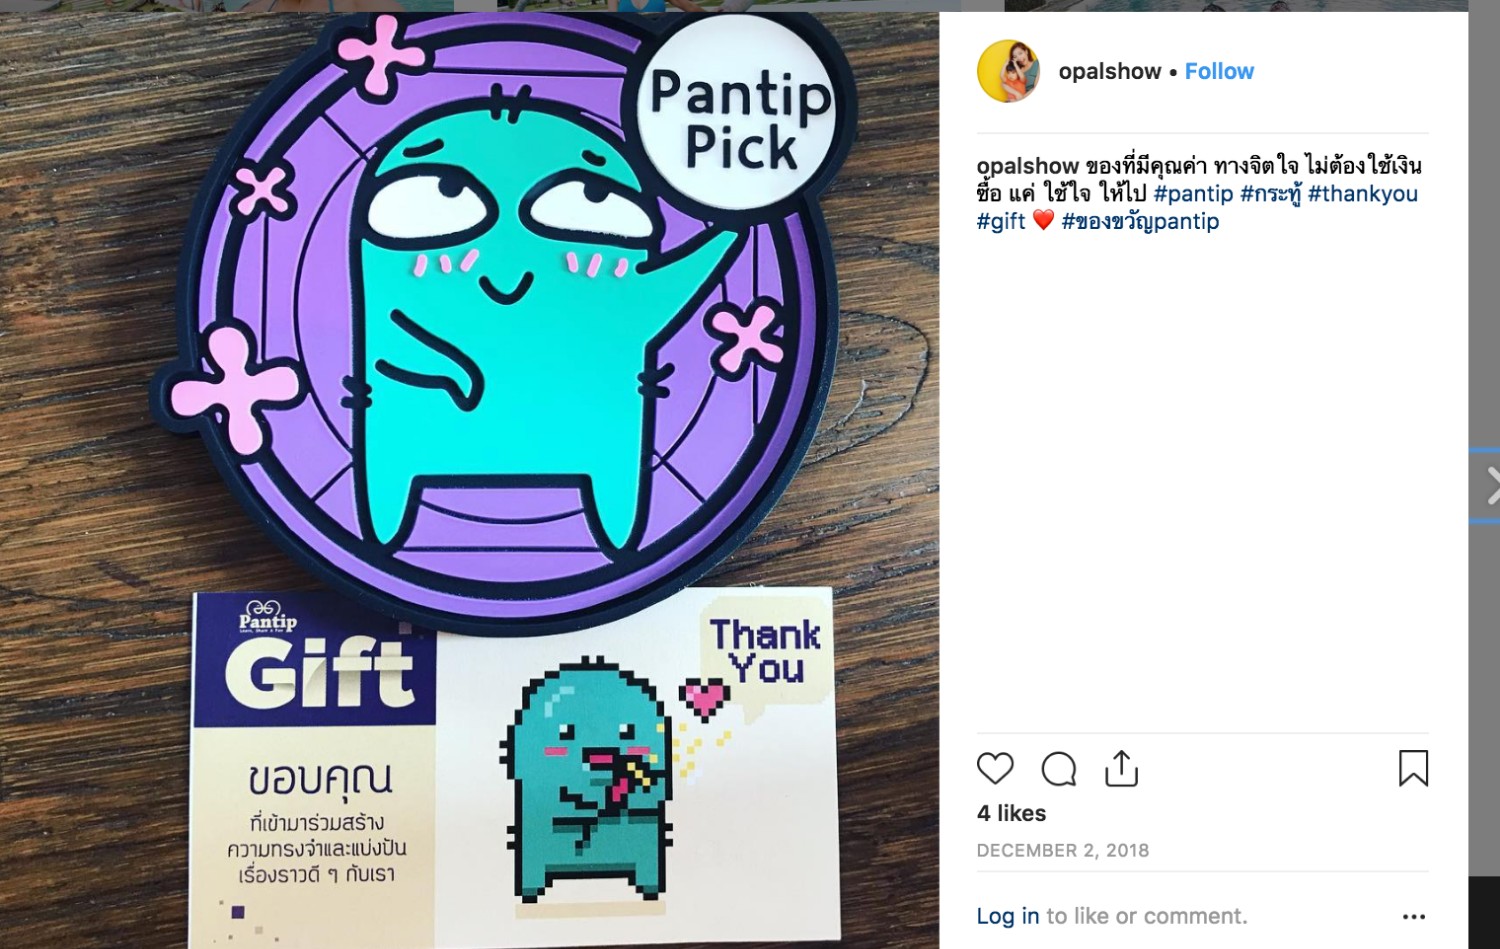Open opalshow profile picture
The image size is (1500, 949).
1008,71
